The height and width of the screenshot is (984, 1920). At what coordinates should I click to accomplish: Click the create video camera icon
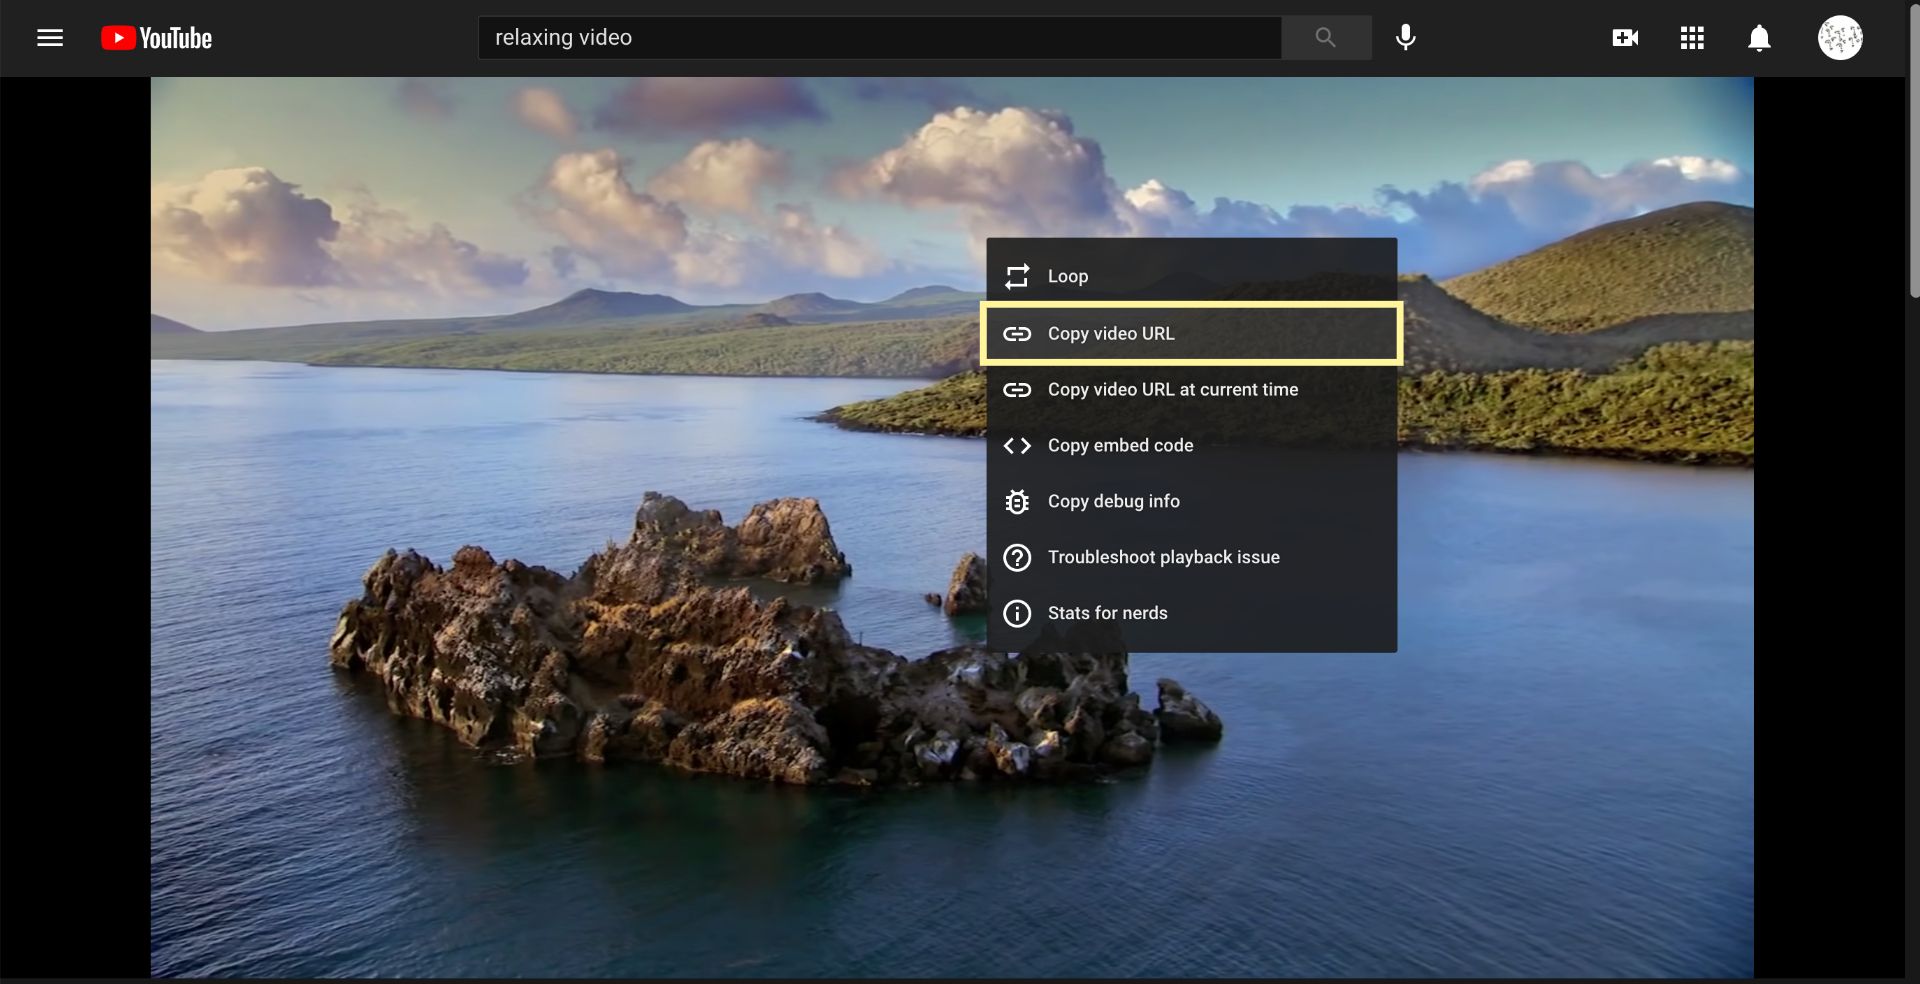(x=1625, y=38)
